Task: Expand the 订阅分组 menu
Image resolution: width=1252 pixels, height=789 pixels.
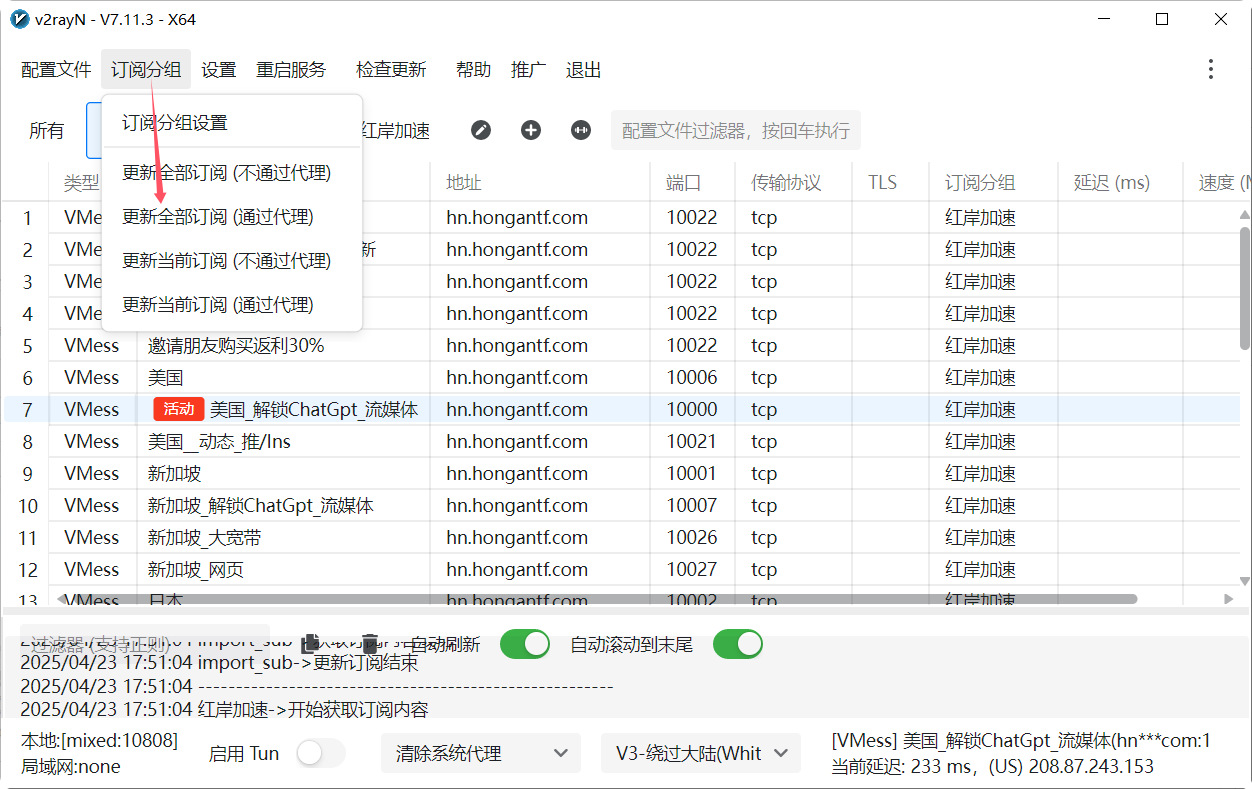Action: point(145,69)
